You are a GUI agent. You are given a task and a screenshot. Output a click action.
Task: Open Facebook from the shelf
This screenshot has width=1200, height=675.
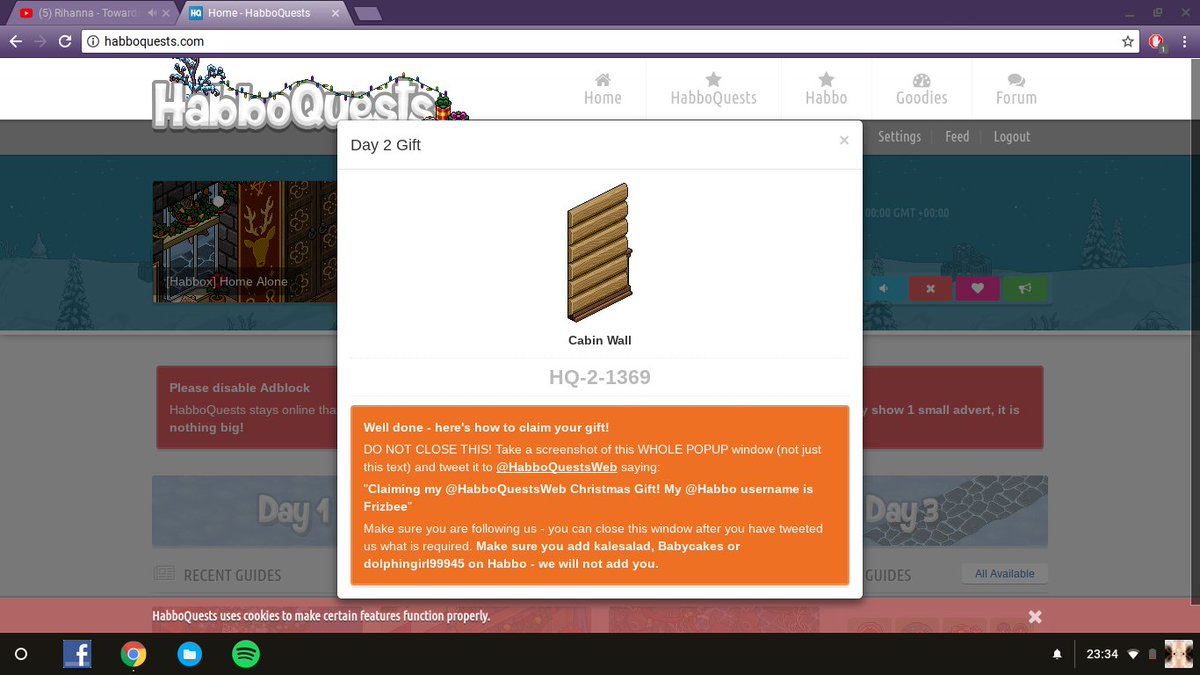pos(77,654)
